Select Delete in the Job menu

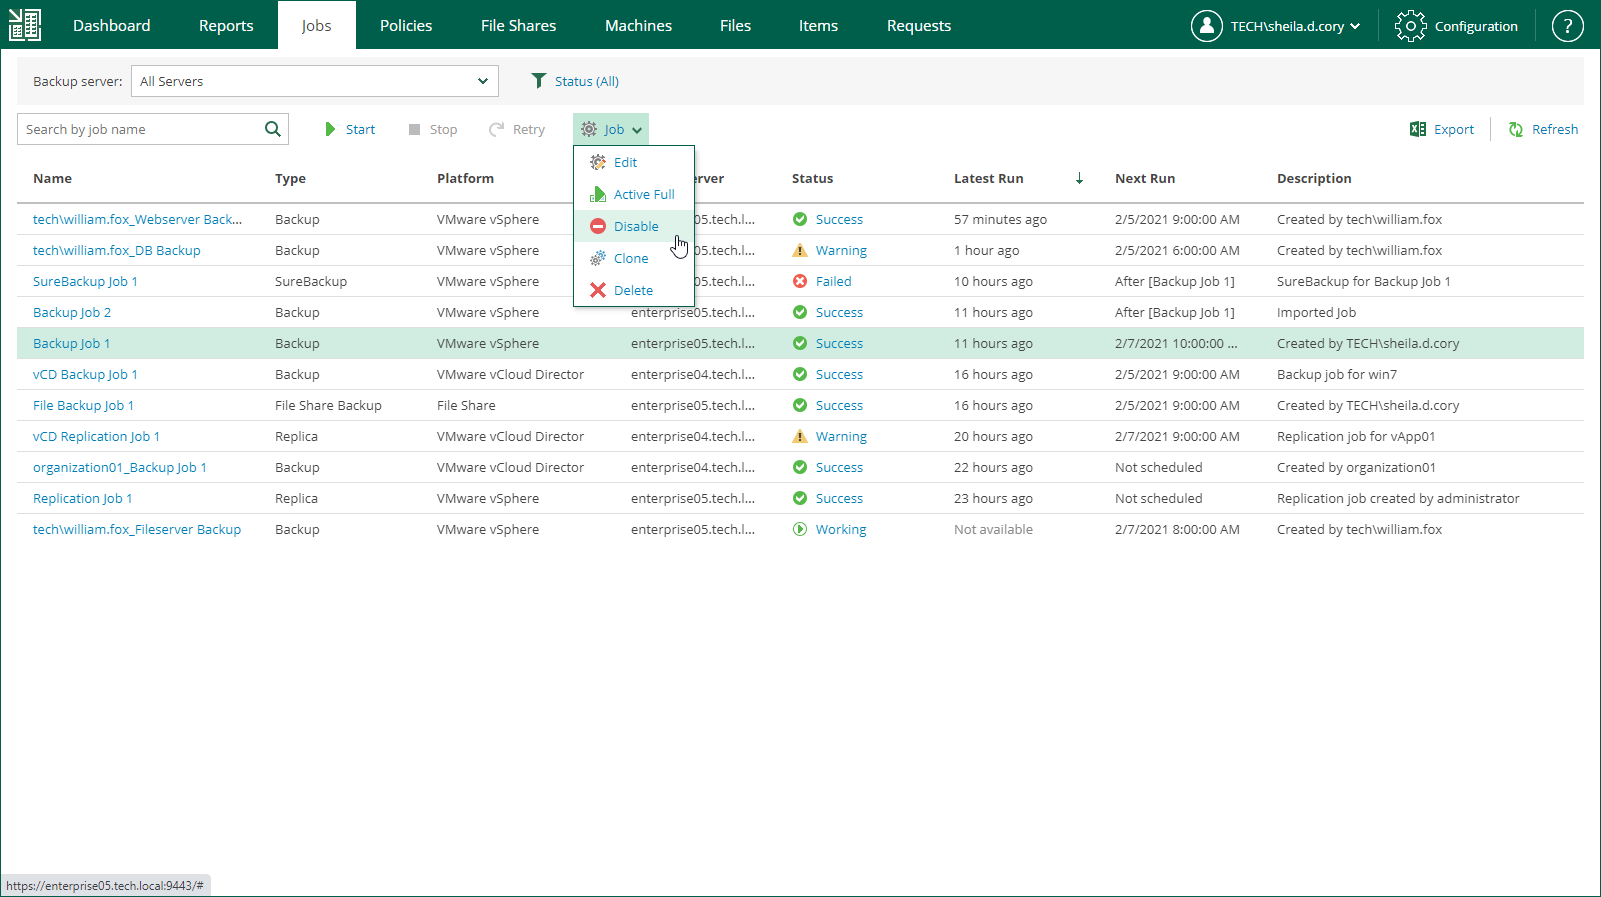[632, 290]
